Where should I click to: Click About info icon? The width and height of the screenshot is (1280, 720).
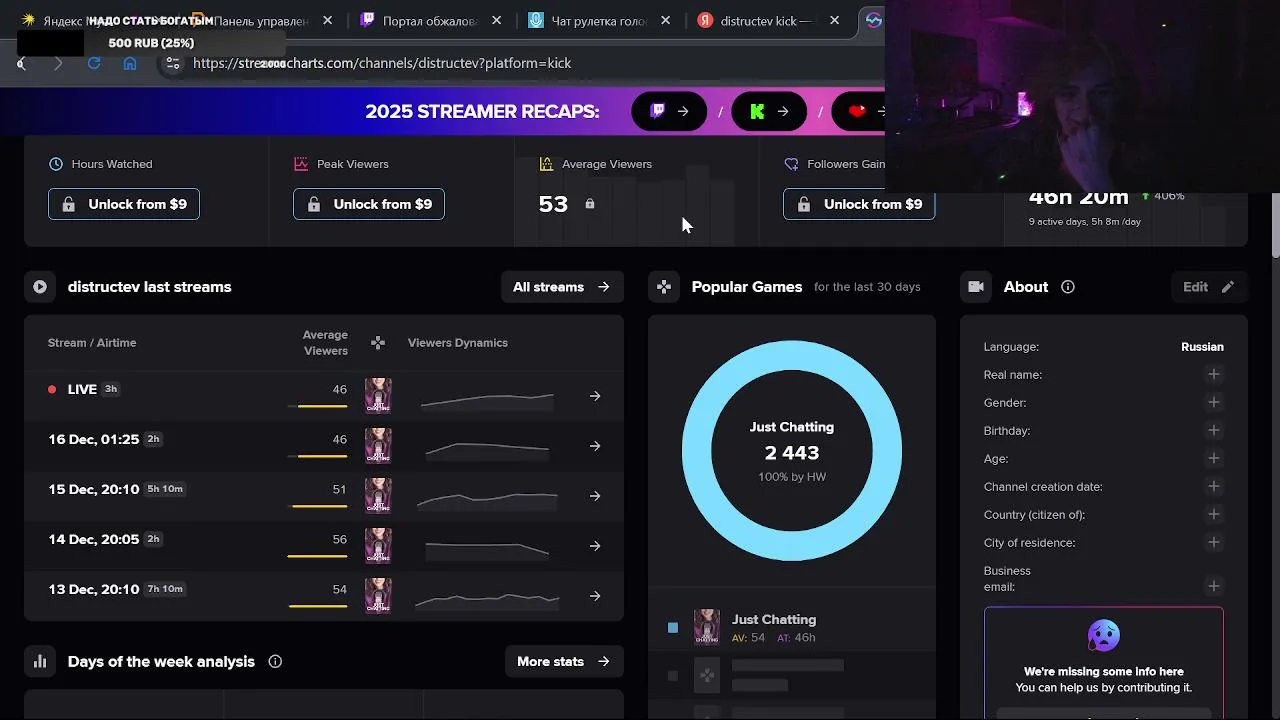[1068, 287]
